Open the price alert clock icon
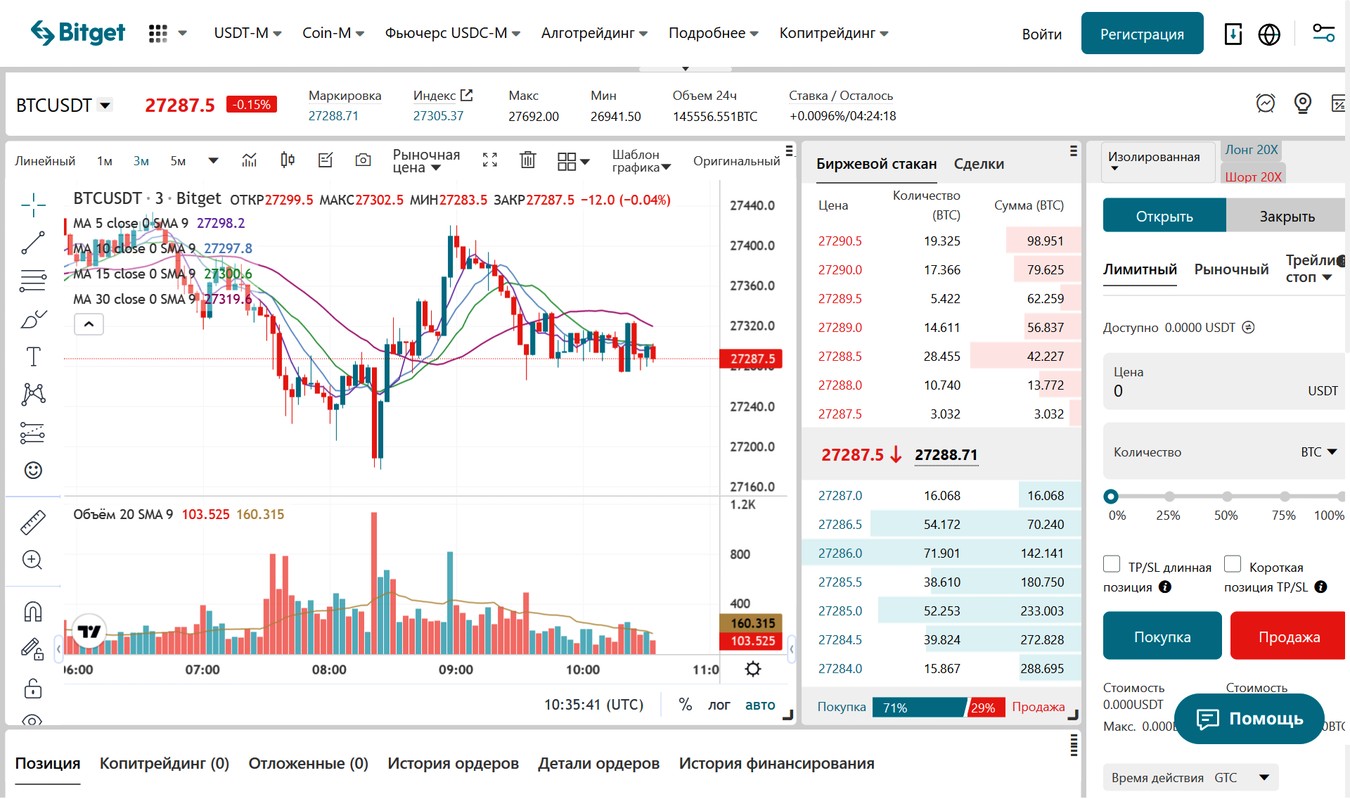 pos(1266,103)
